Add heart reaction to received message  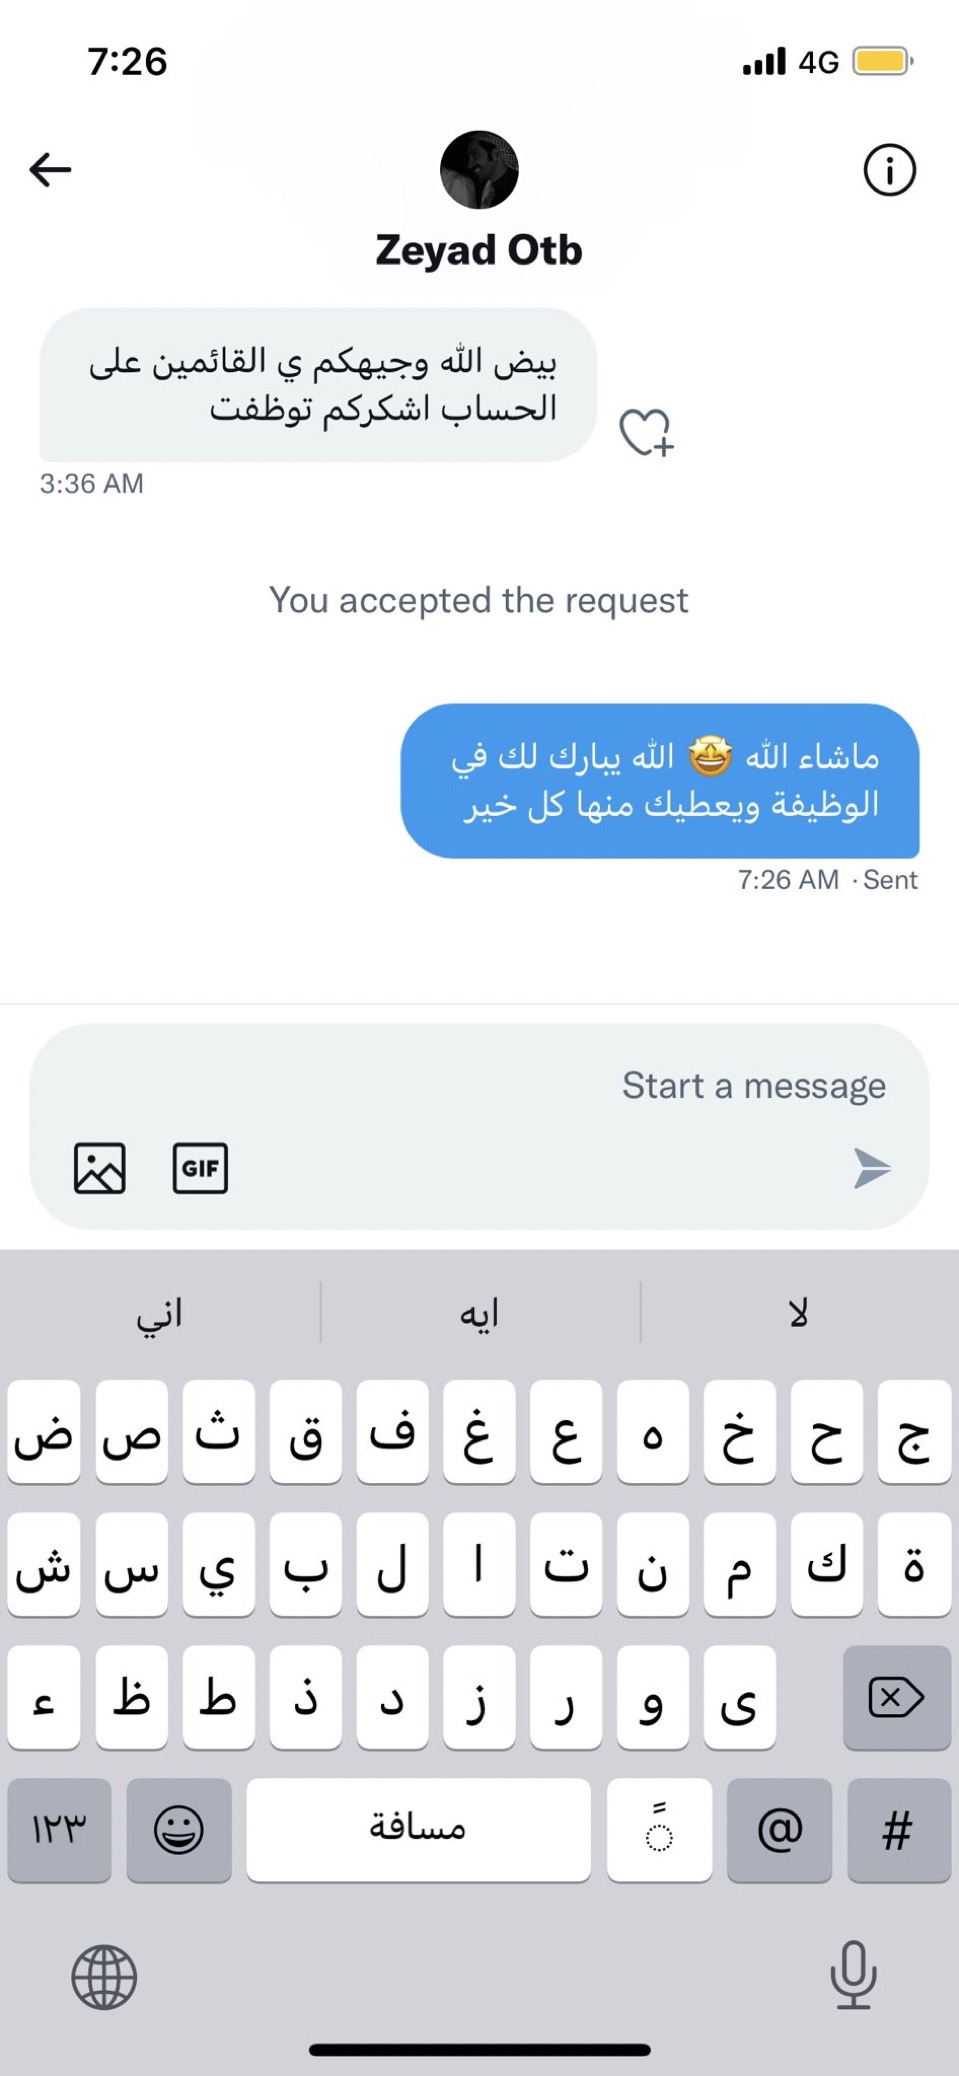tap(646, 432)
